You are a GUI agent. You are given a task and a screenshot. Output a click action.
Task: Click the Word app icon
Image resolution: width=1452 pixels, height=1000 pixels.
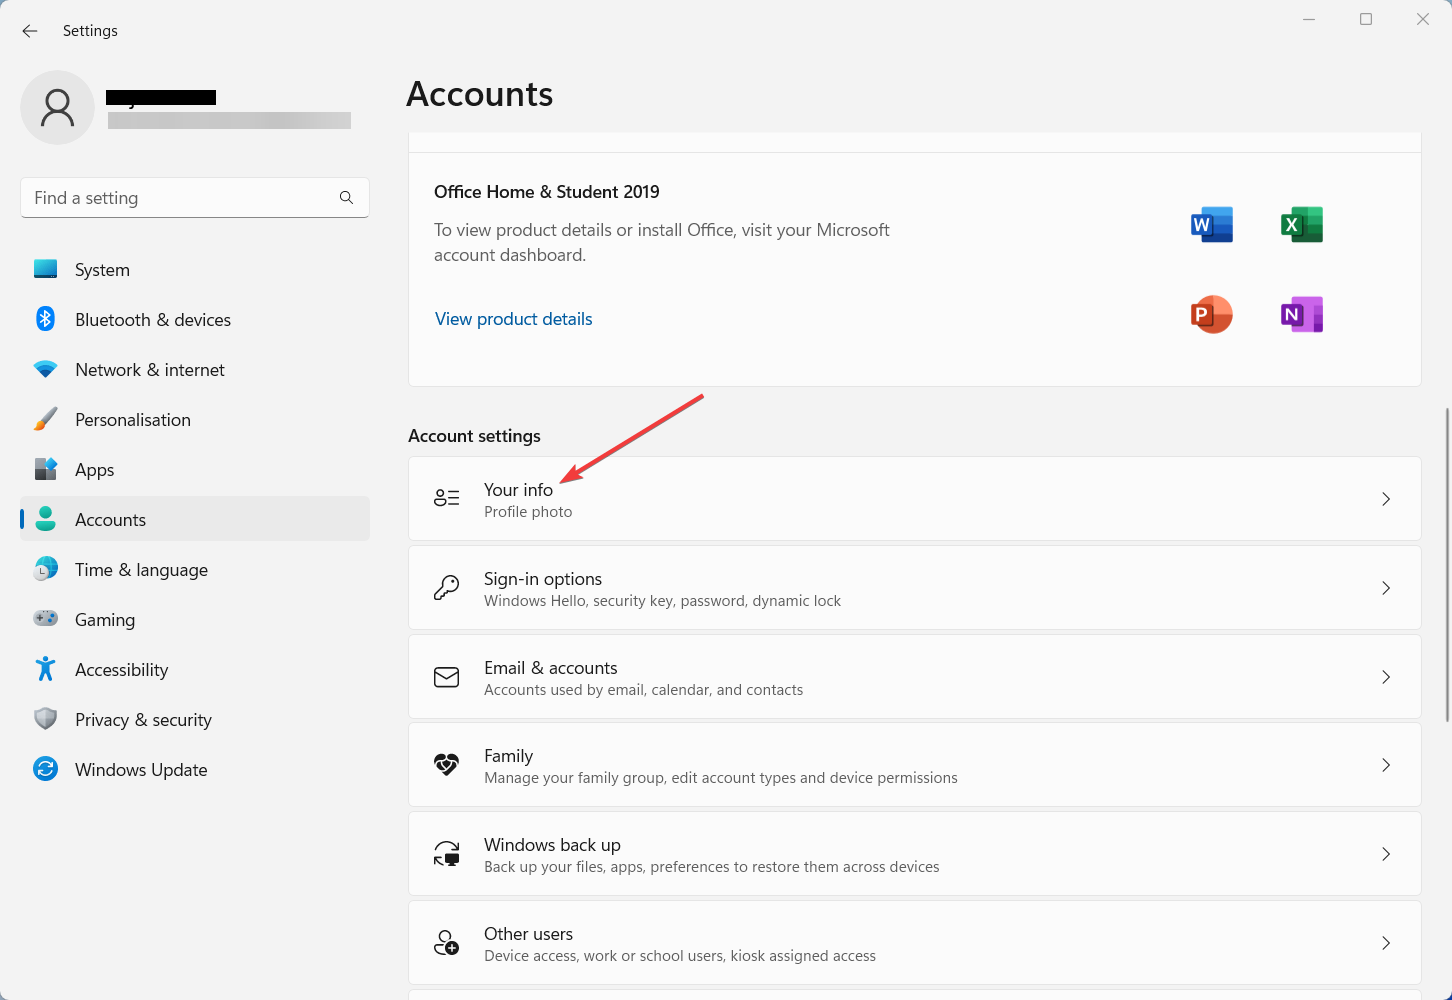[x=1212, y=225]
